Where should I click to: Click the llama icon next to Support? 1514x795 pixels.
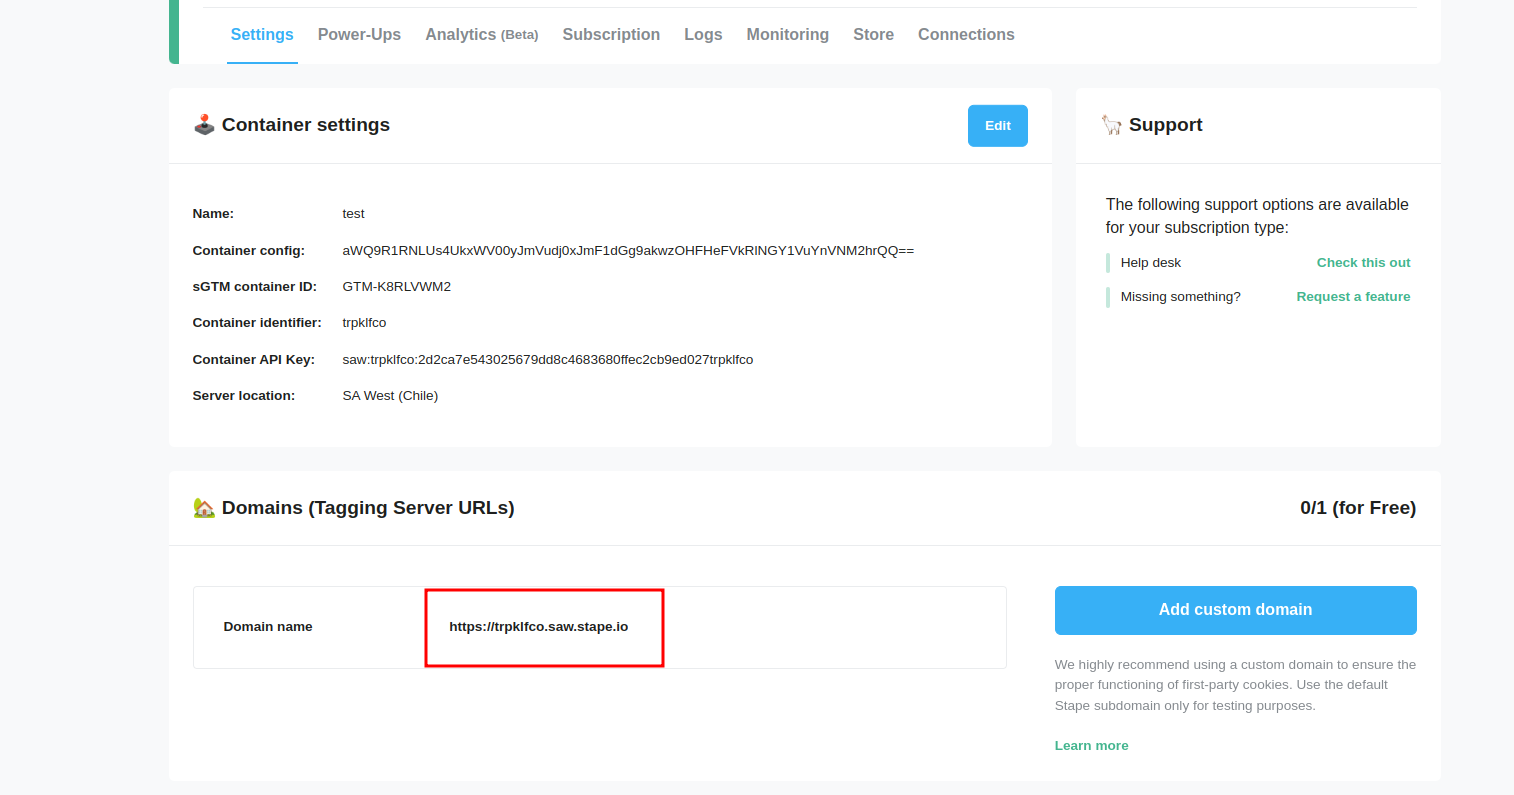tap(1112, 124)
